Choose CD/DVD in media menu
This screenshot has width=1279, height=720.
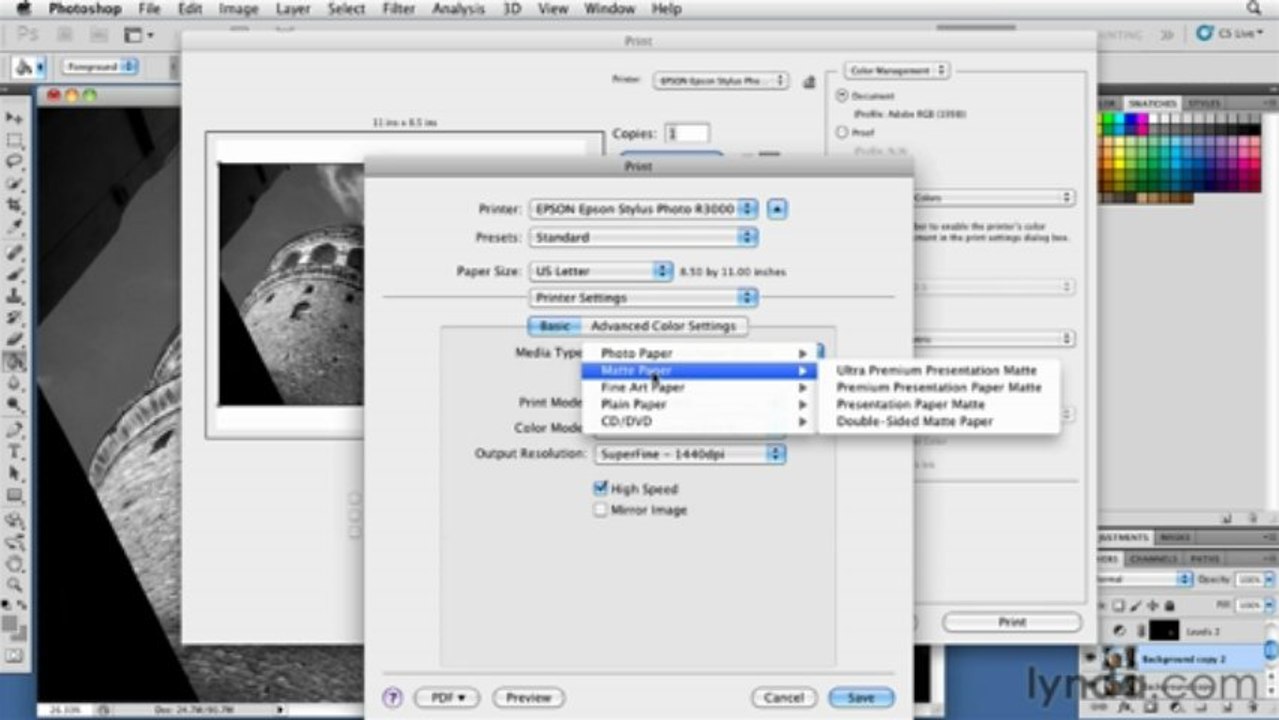click(699, 421)
